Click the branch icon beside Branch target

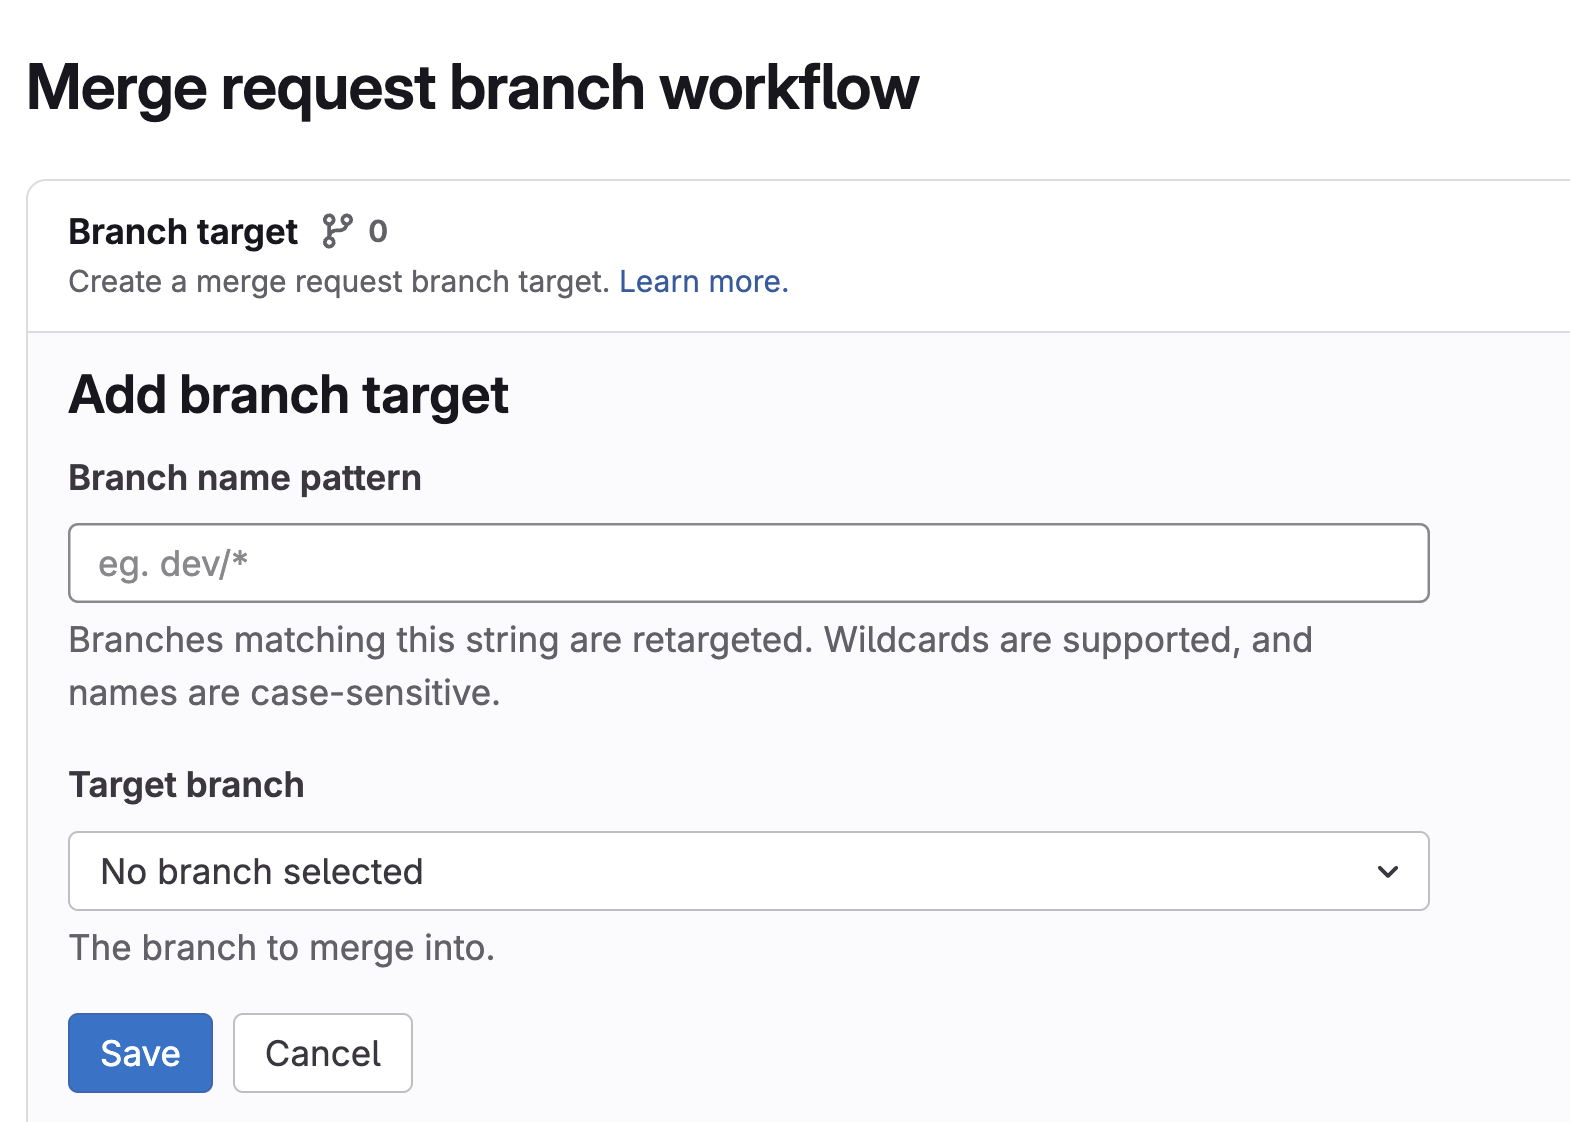point(337,231)
